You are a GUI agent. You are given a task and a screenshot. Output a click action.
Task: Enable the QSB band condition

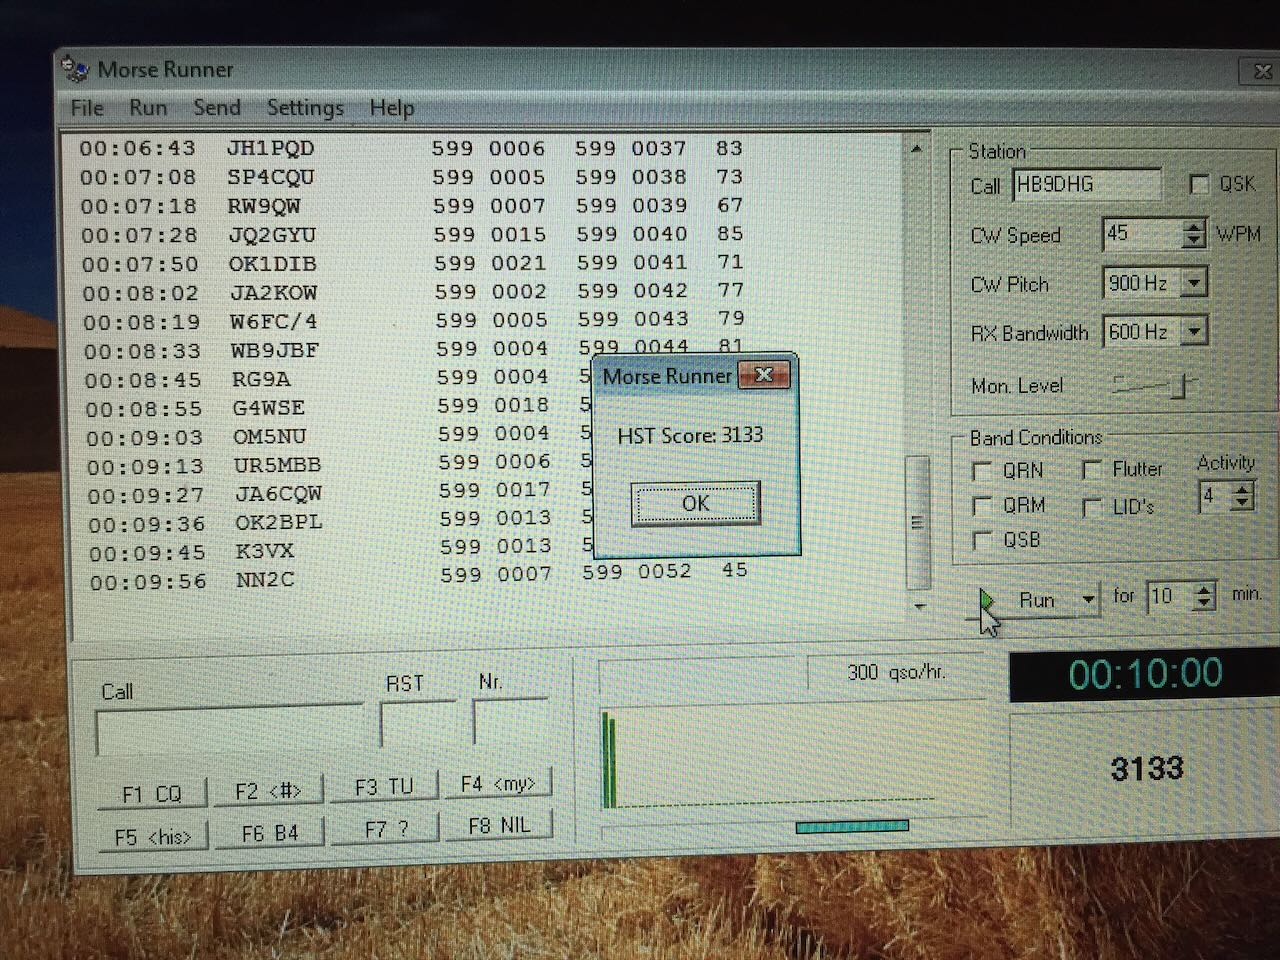tap(983, 540)
